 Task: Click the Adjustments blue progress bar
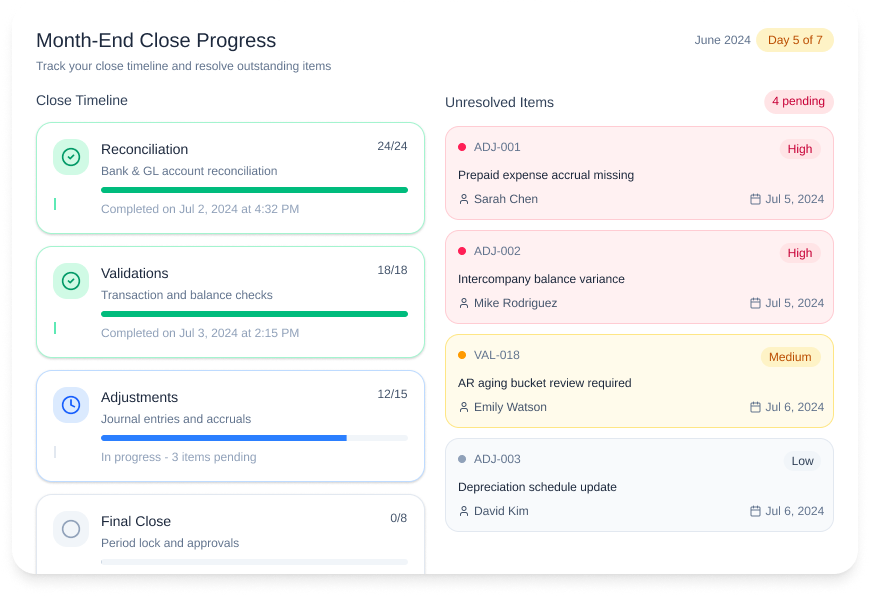coord(224,438)
